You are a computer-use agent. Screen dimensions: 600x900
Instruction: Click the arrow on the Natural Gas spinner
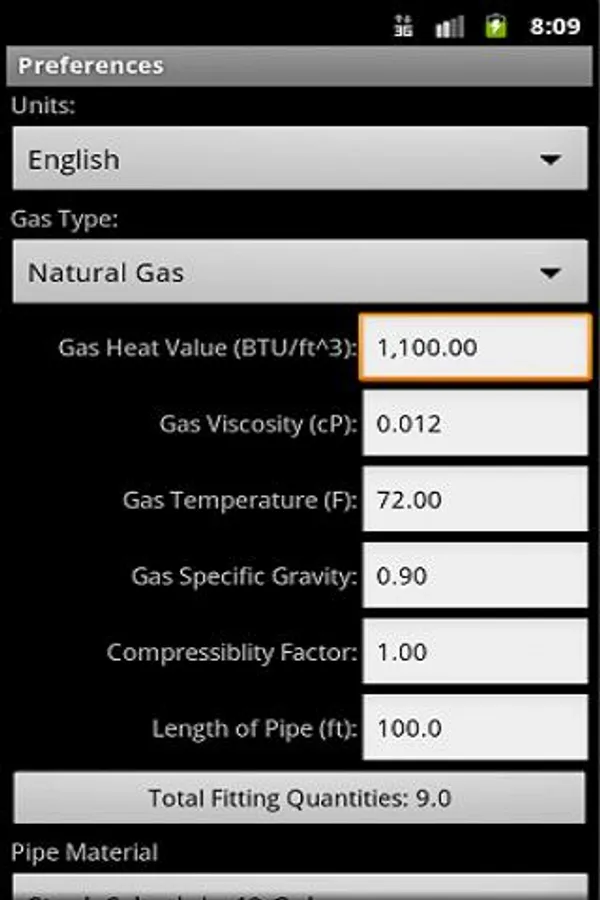pos(550,273)
